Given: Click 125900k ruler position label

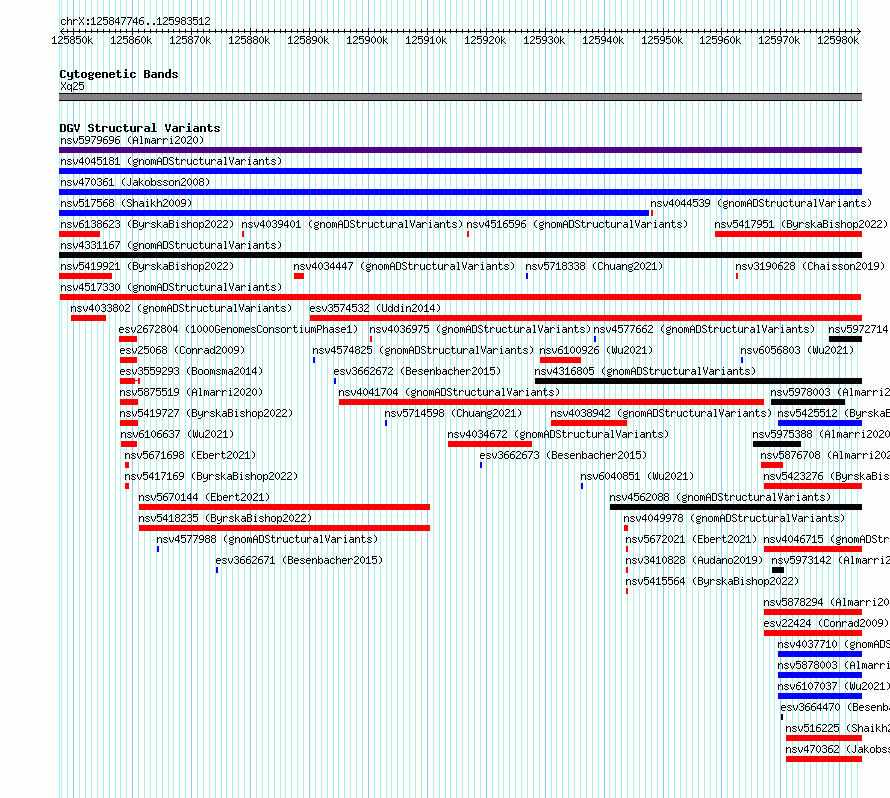Looking at the screenshot, I should (x=367, y=40).
